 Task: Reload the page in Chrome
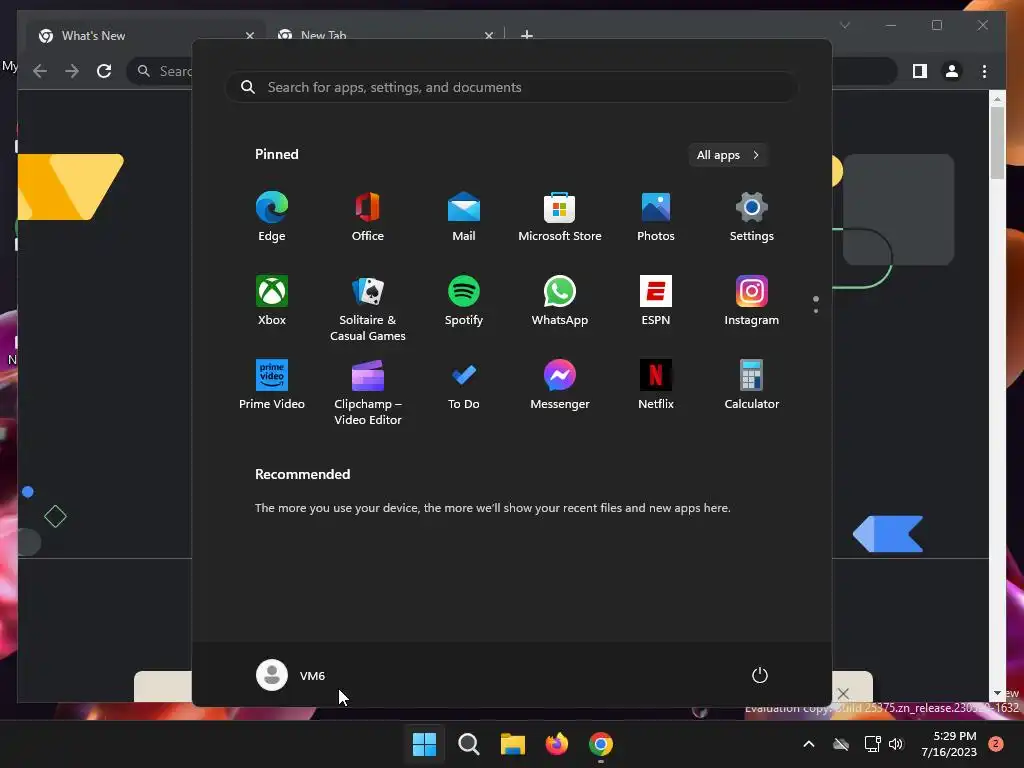104,71
